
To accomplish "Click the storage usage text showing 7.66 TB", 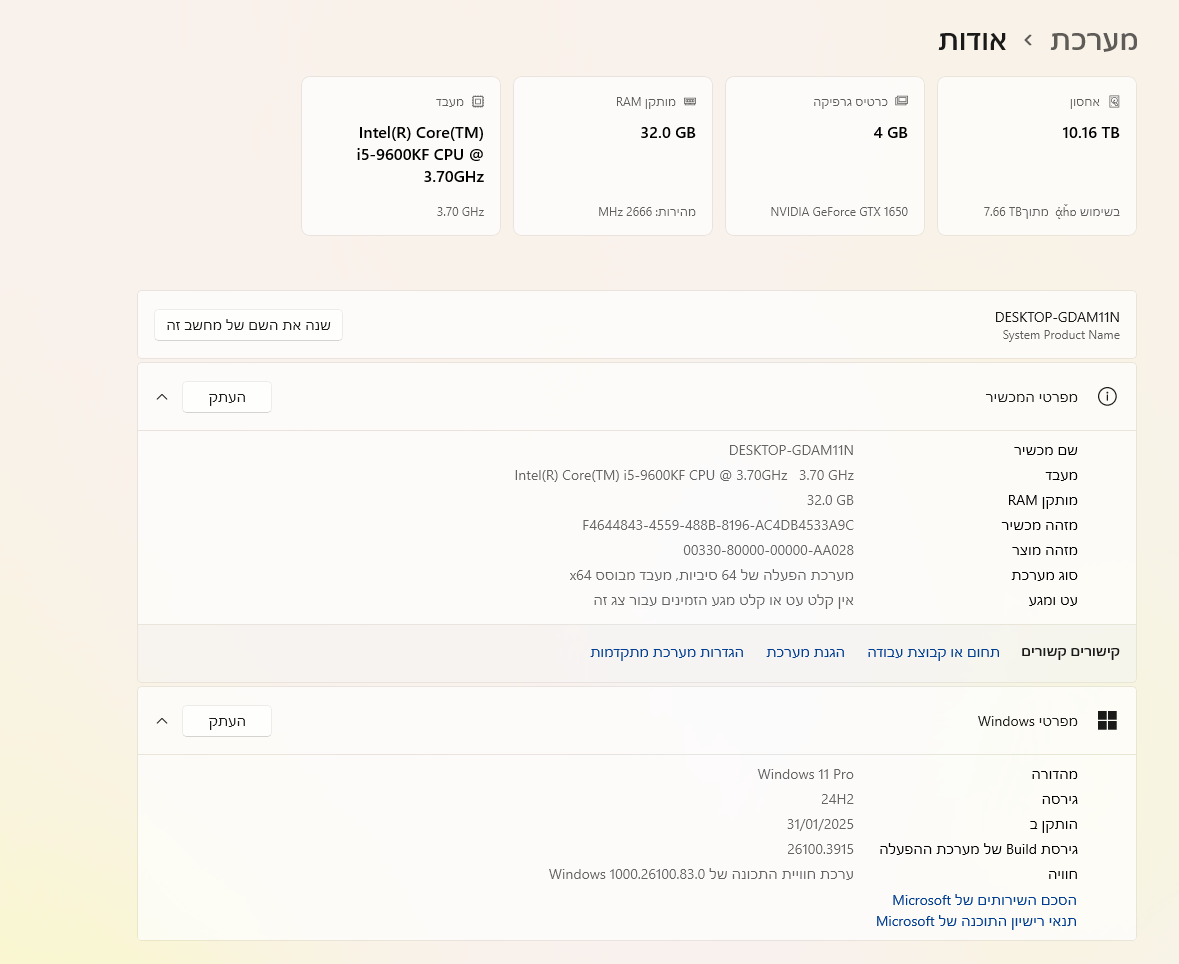I will click(1052, 211).
